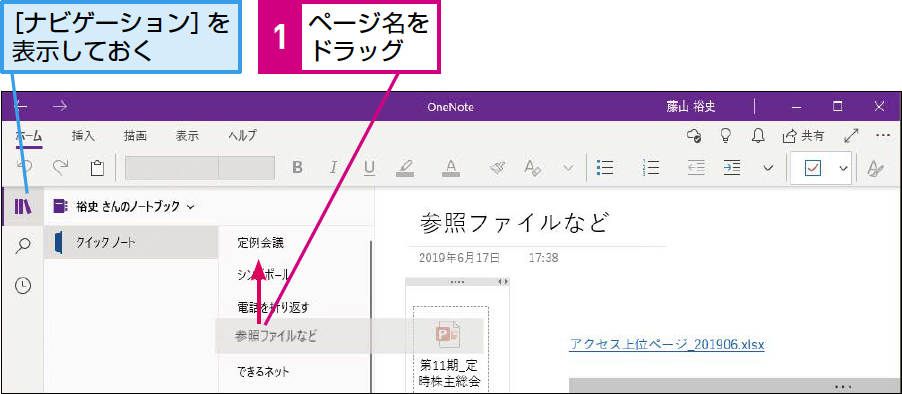Open the spelling check pen icon

[x=875, y=168]
